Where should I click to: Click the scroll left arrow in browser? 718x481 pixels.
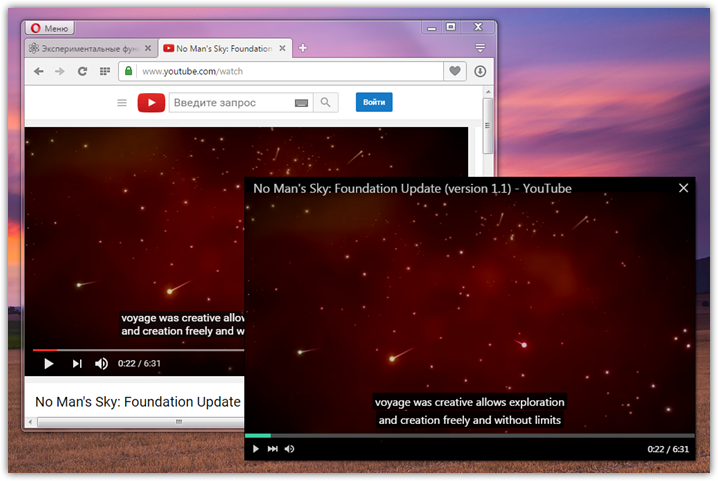(x=30, y=422)
